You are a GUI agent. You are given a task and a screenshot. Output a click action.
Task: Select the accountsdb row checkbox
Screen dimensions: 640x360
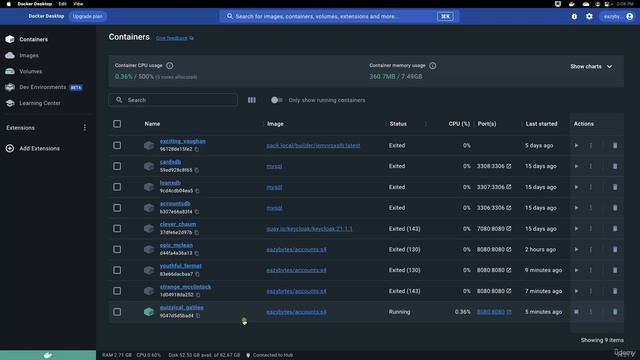[x=117, y=208]
